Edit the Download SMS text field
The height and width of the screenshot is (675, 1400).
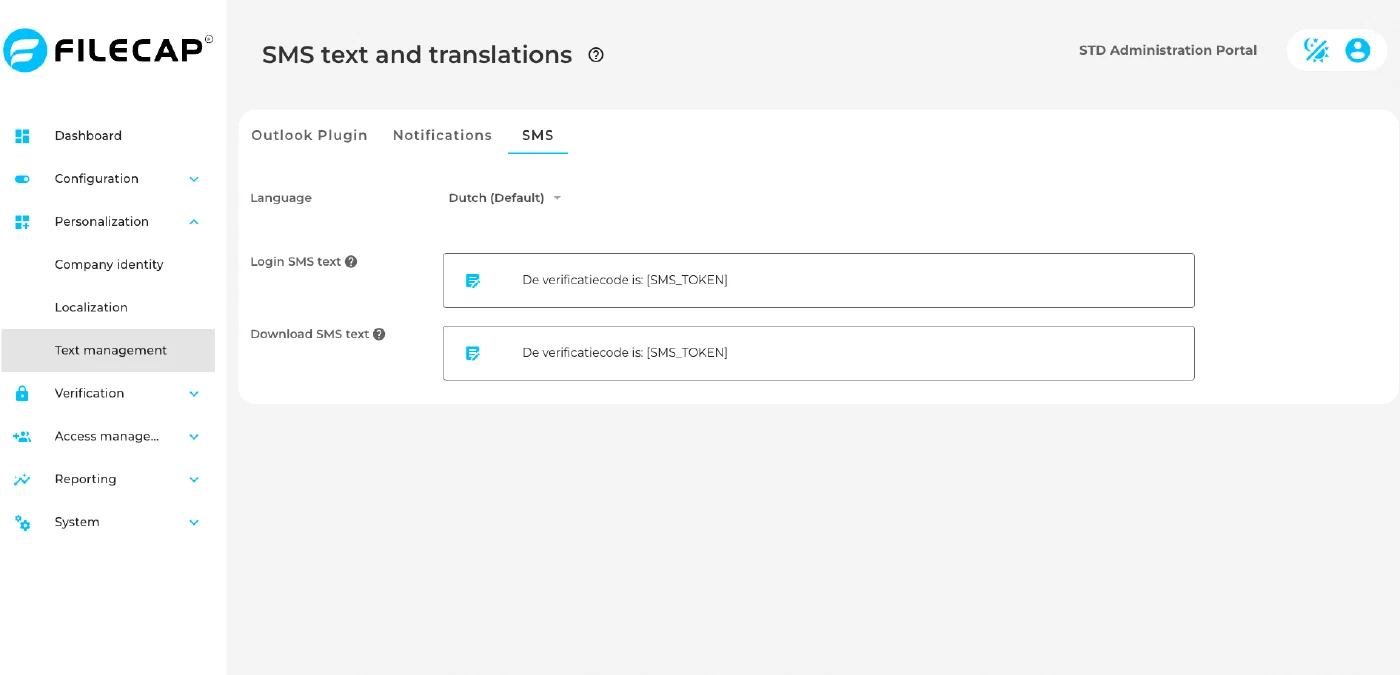point(819,353)
